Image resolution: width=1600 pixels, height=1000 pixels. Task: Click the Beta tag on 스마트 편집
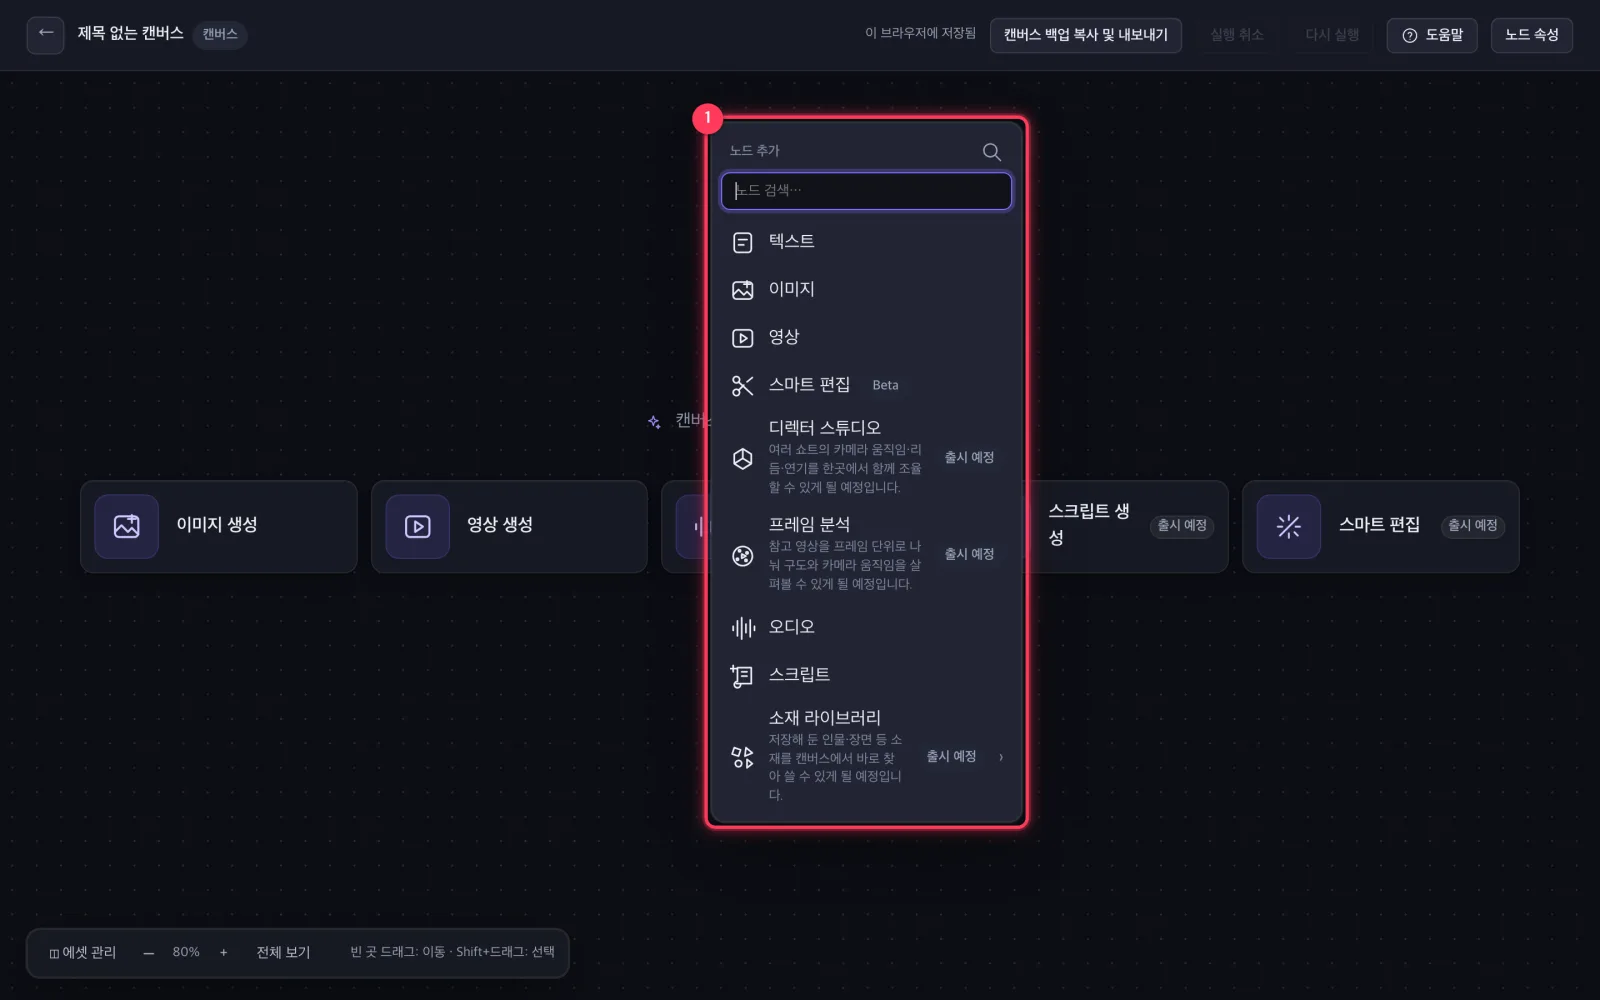point(885,386)
